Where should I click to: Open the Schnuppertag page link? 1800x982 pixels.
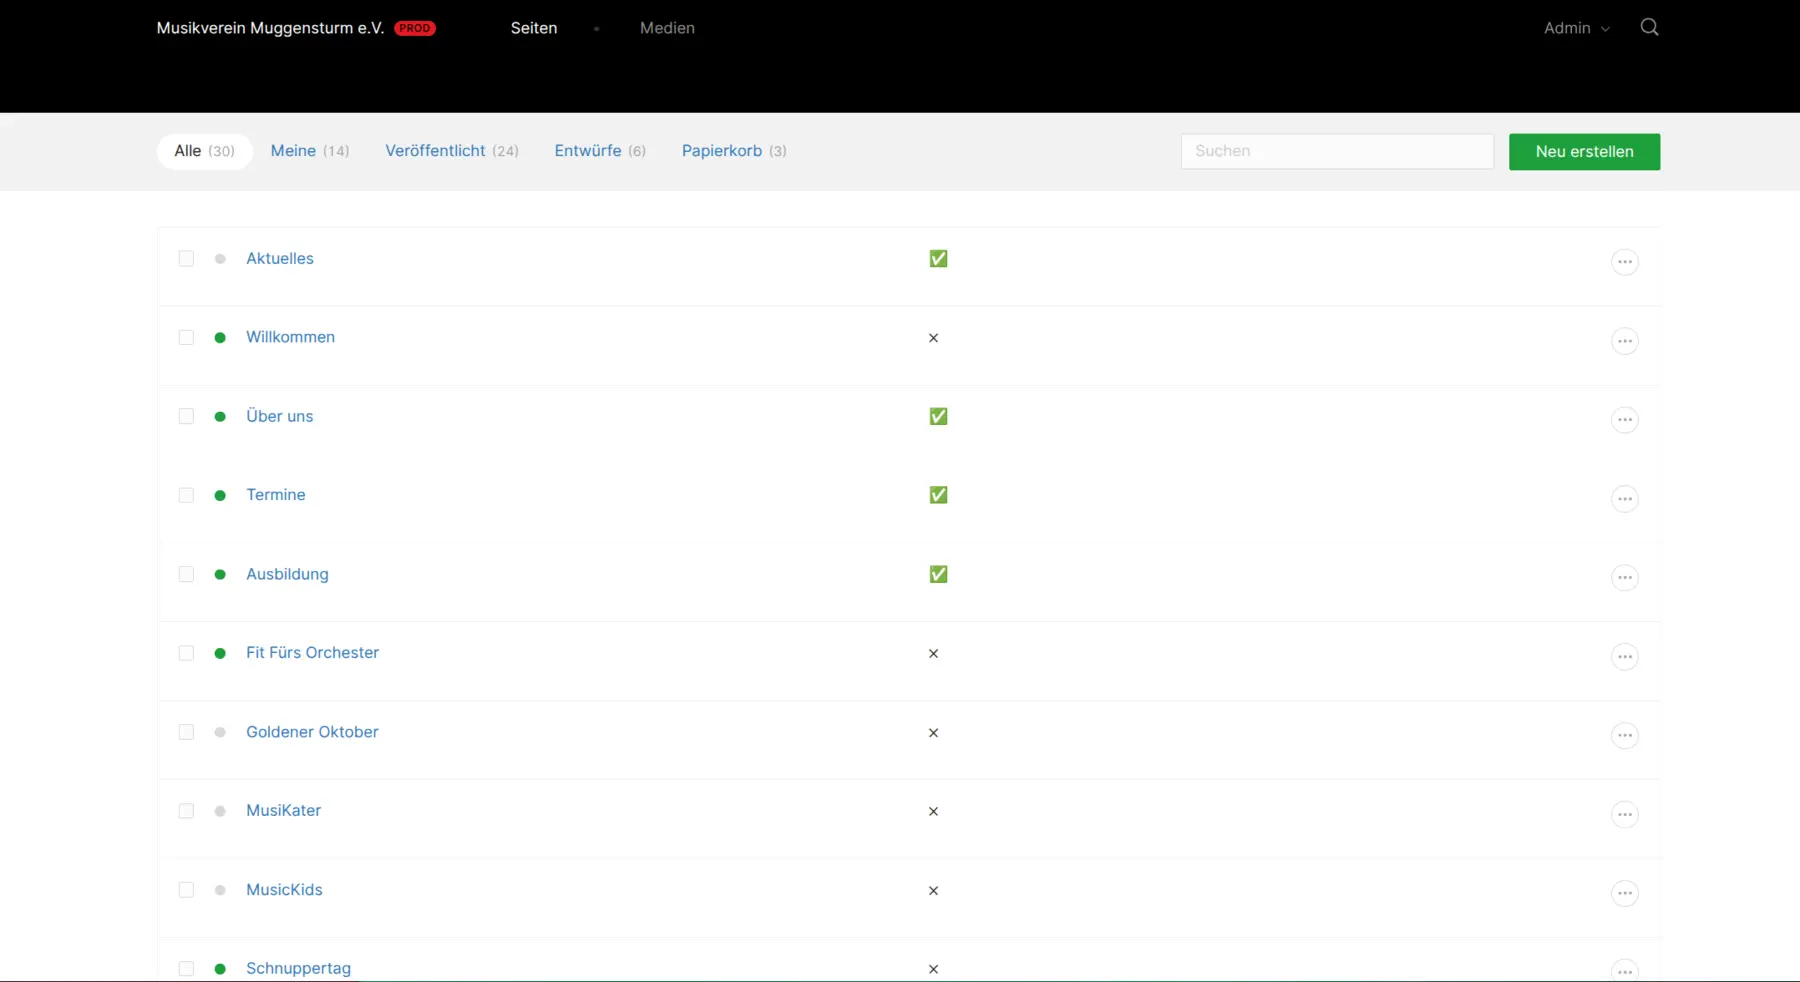pos(298,968)
